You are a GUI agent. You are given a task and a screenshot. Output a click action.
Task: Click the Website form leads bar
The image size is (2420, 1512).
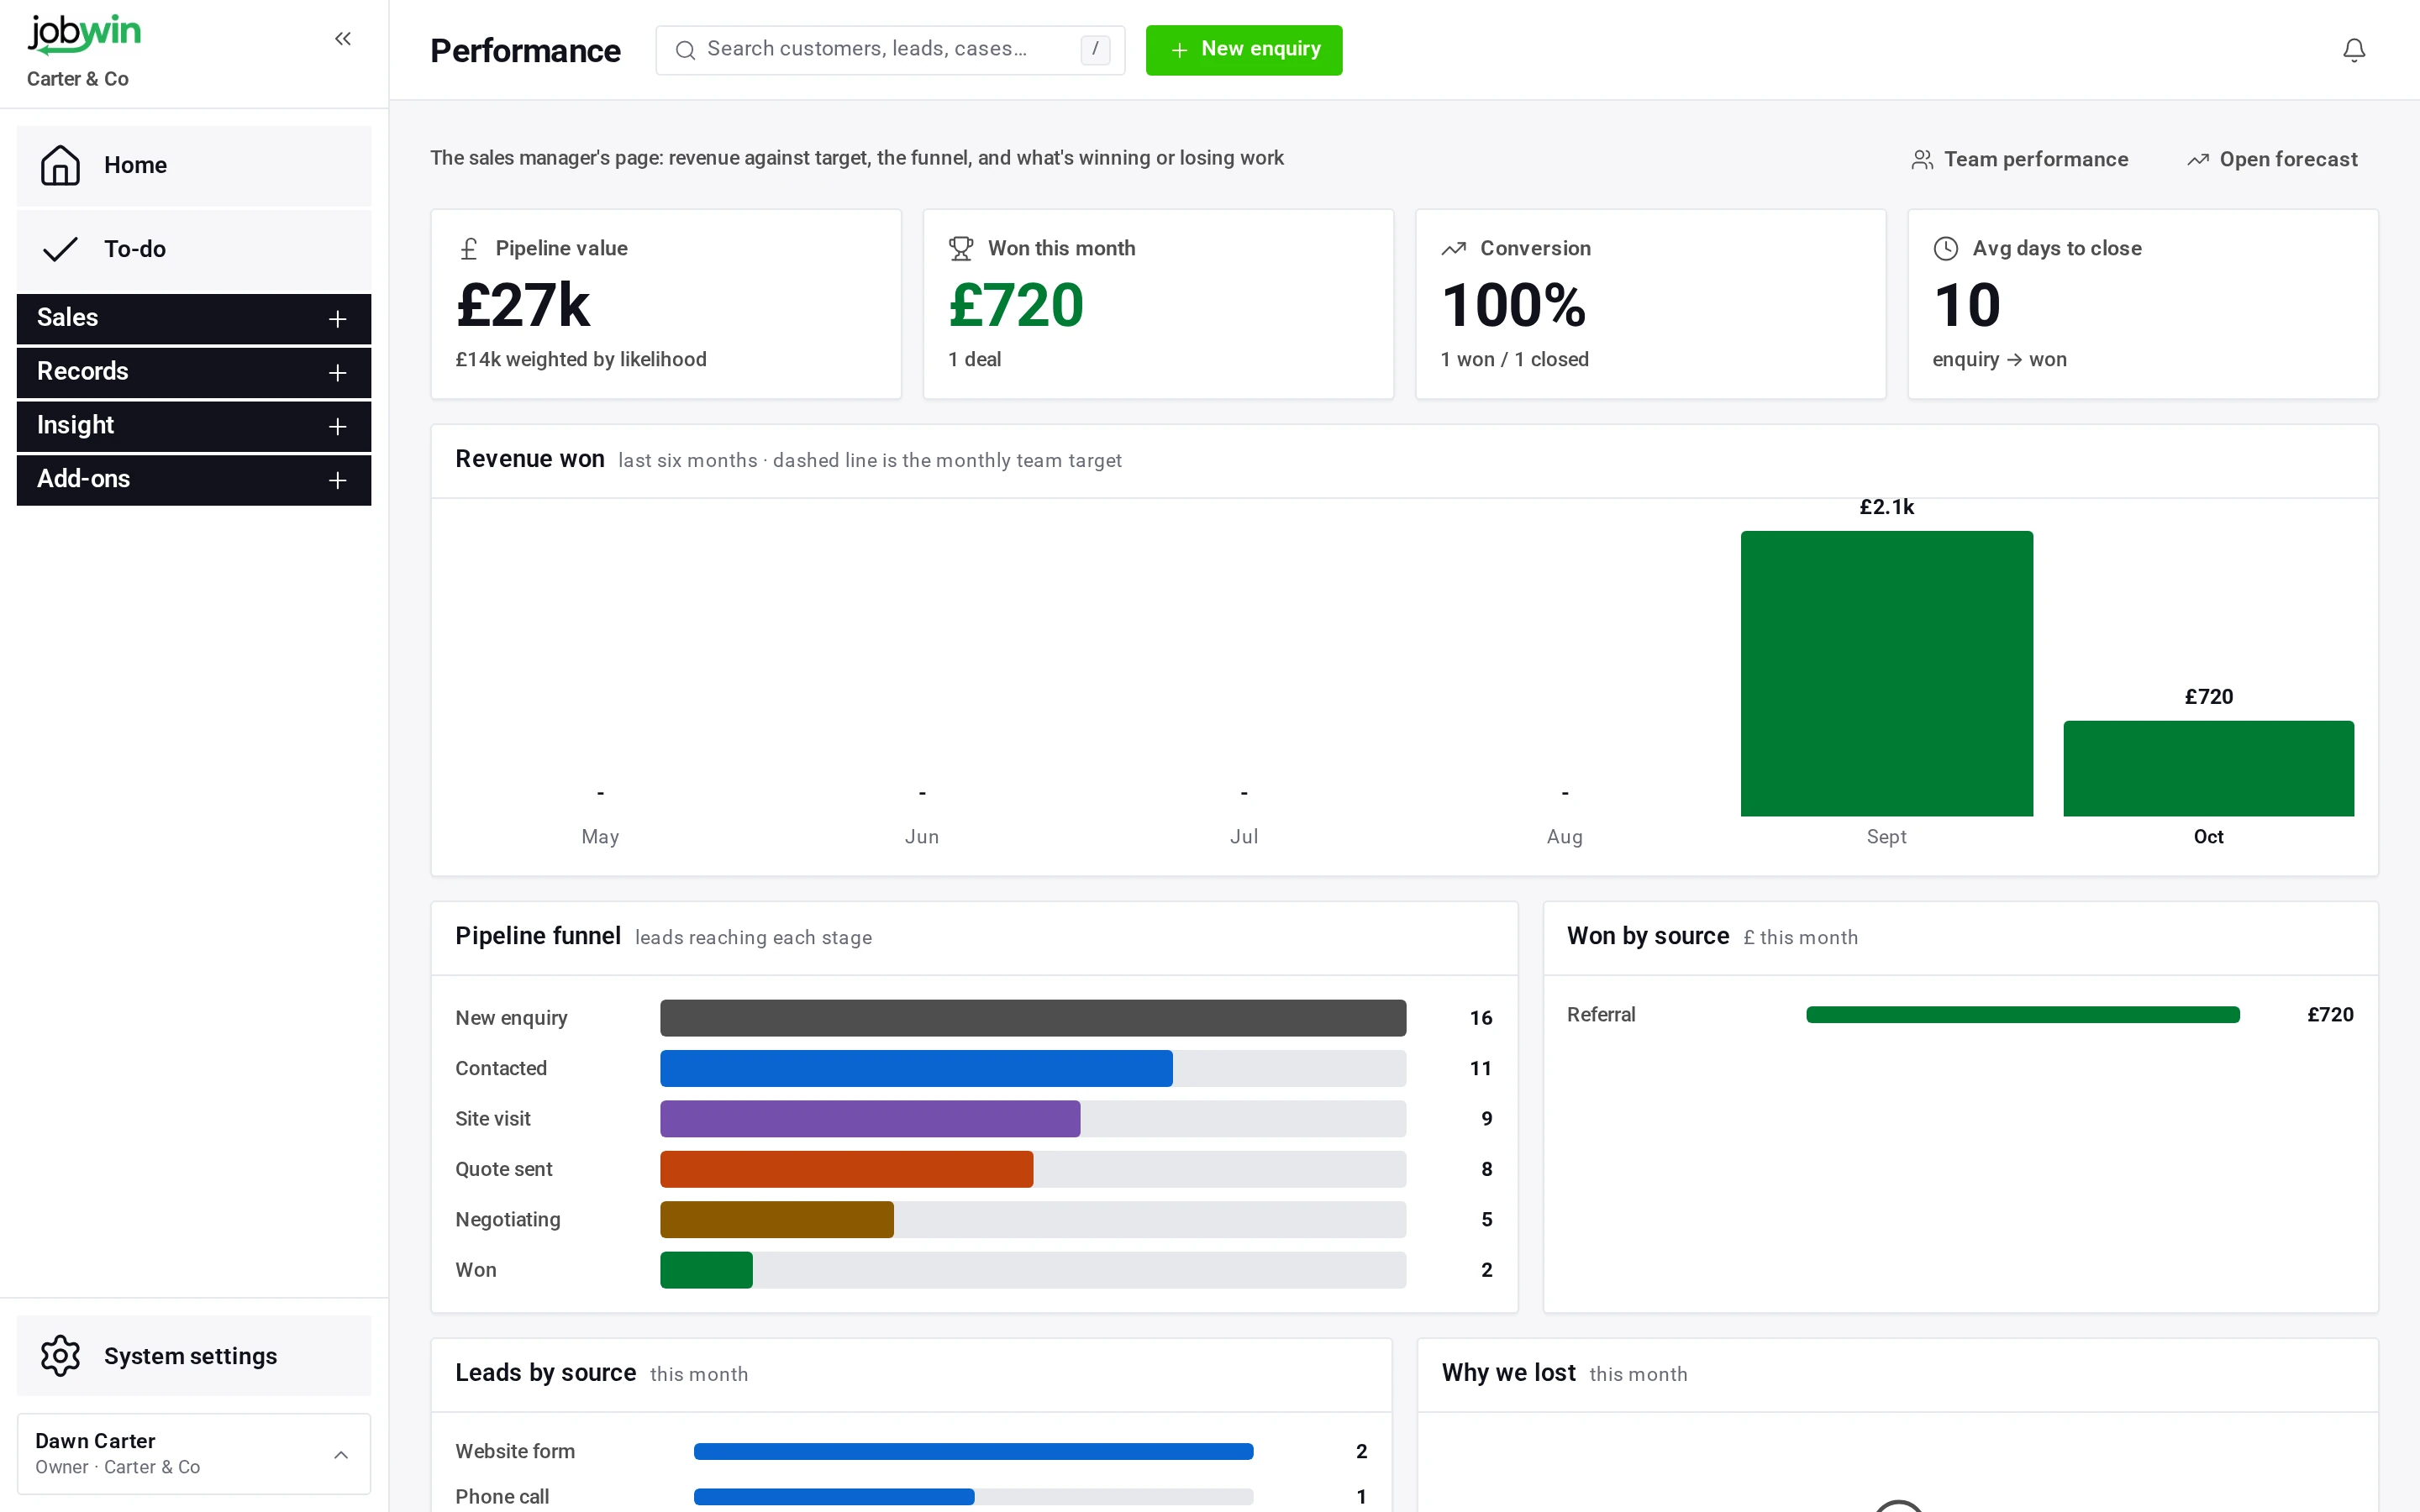click(973, 1451)
